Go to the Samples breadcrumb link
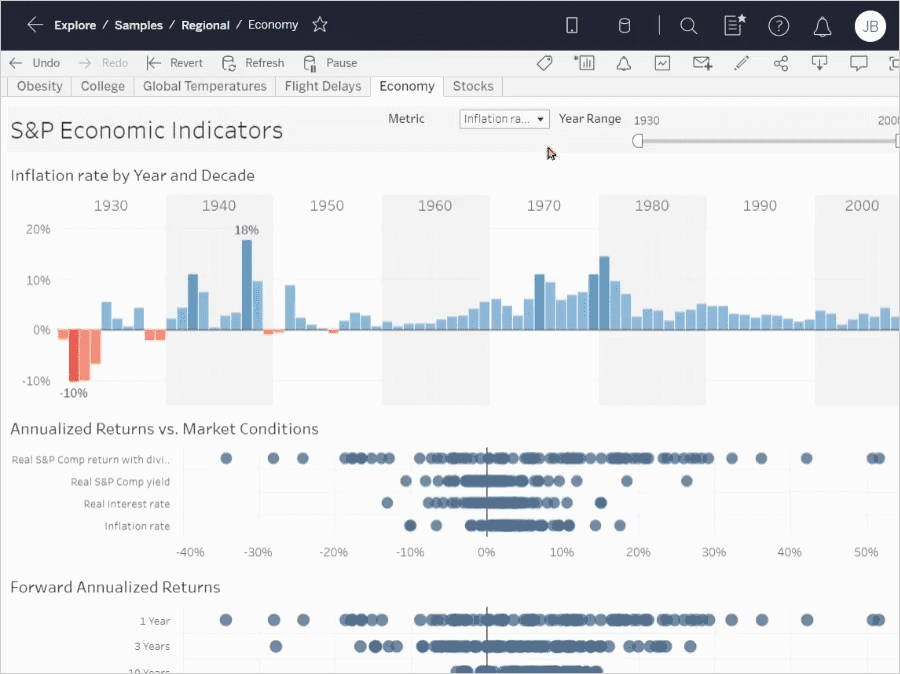900x674 pixels. tap(138, 25)
